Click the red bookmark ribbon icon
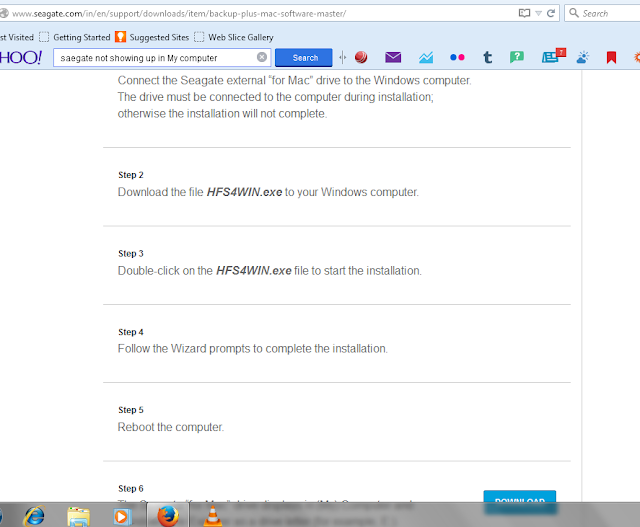640x527 pixels. click(x=611, y=58)
